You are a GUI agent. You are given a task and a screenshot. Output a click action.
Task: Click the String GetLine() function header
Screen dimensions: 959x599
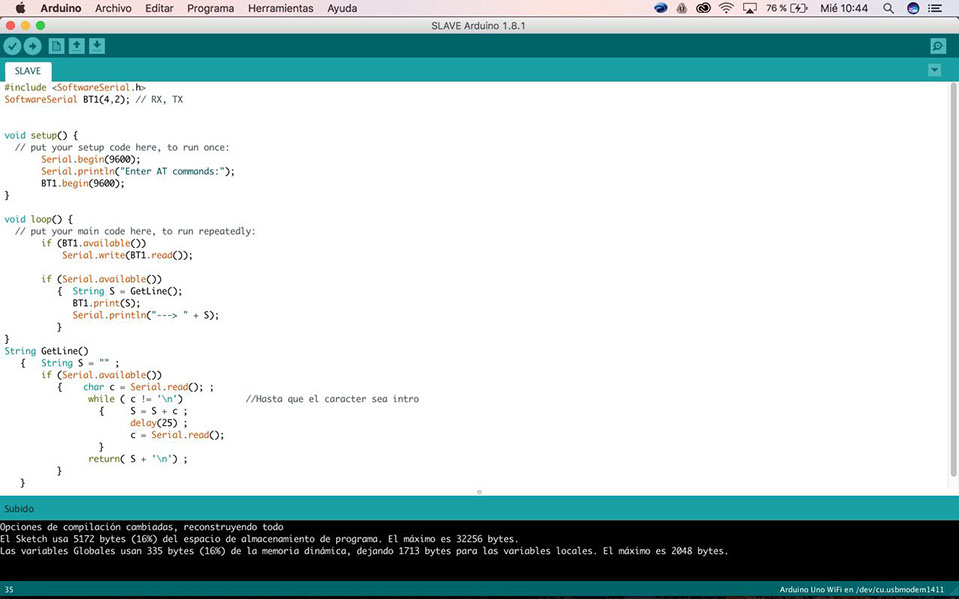tap(46, 351)
